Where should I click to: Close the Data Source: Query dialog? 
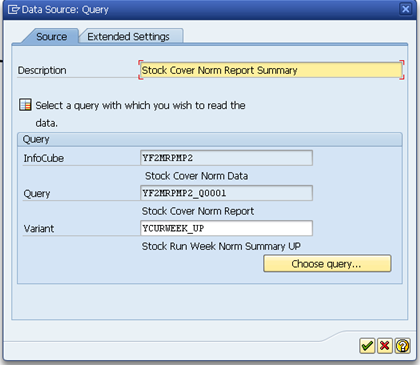point(406,9)
